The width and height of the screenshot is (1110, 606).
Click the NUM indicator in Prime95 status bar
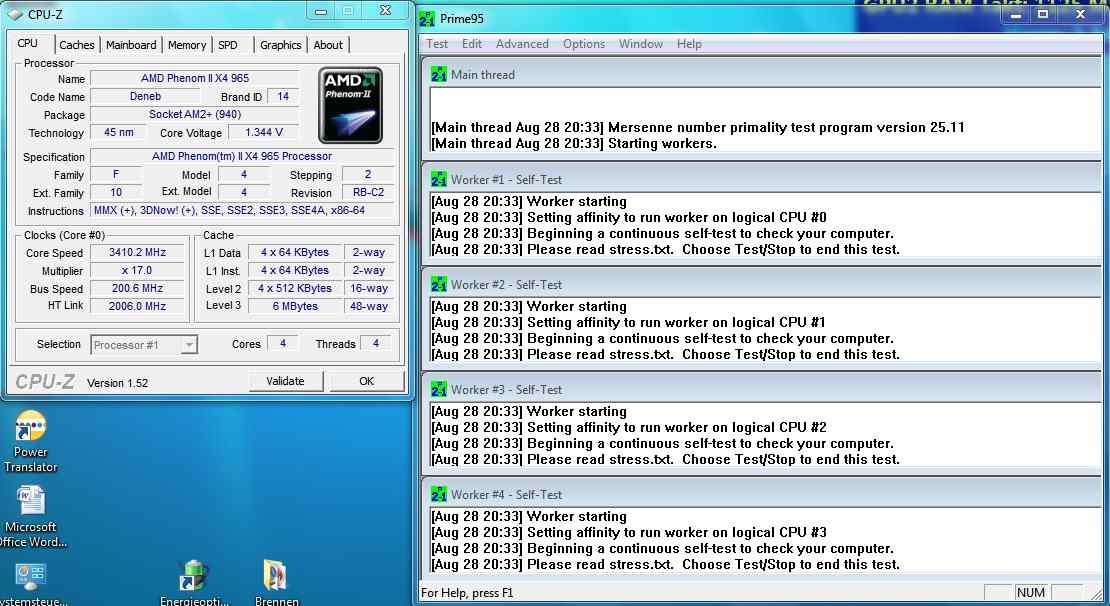[x=1031, y=593]
